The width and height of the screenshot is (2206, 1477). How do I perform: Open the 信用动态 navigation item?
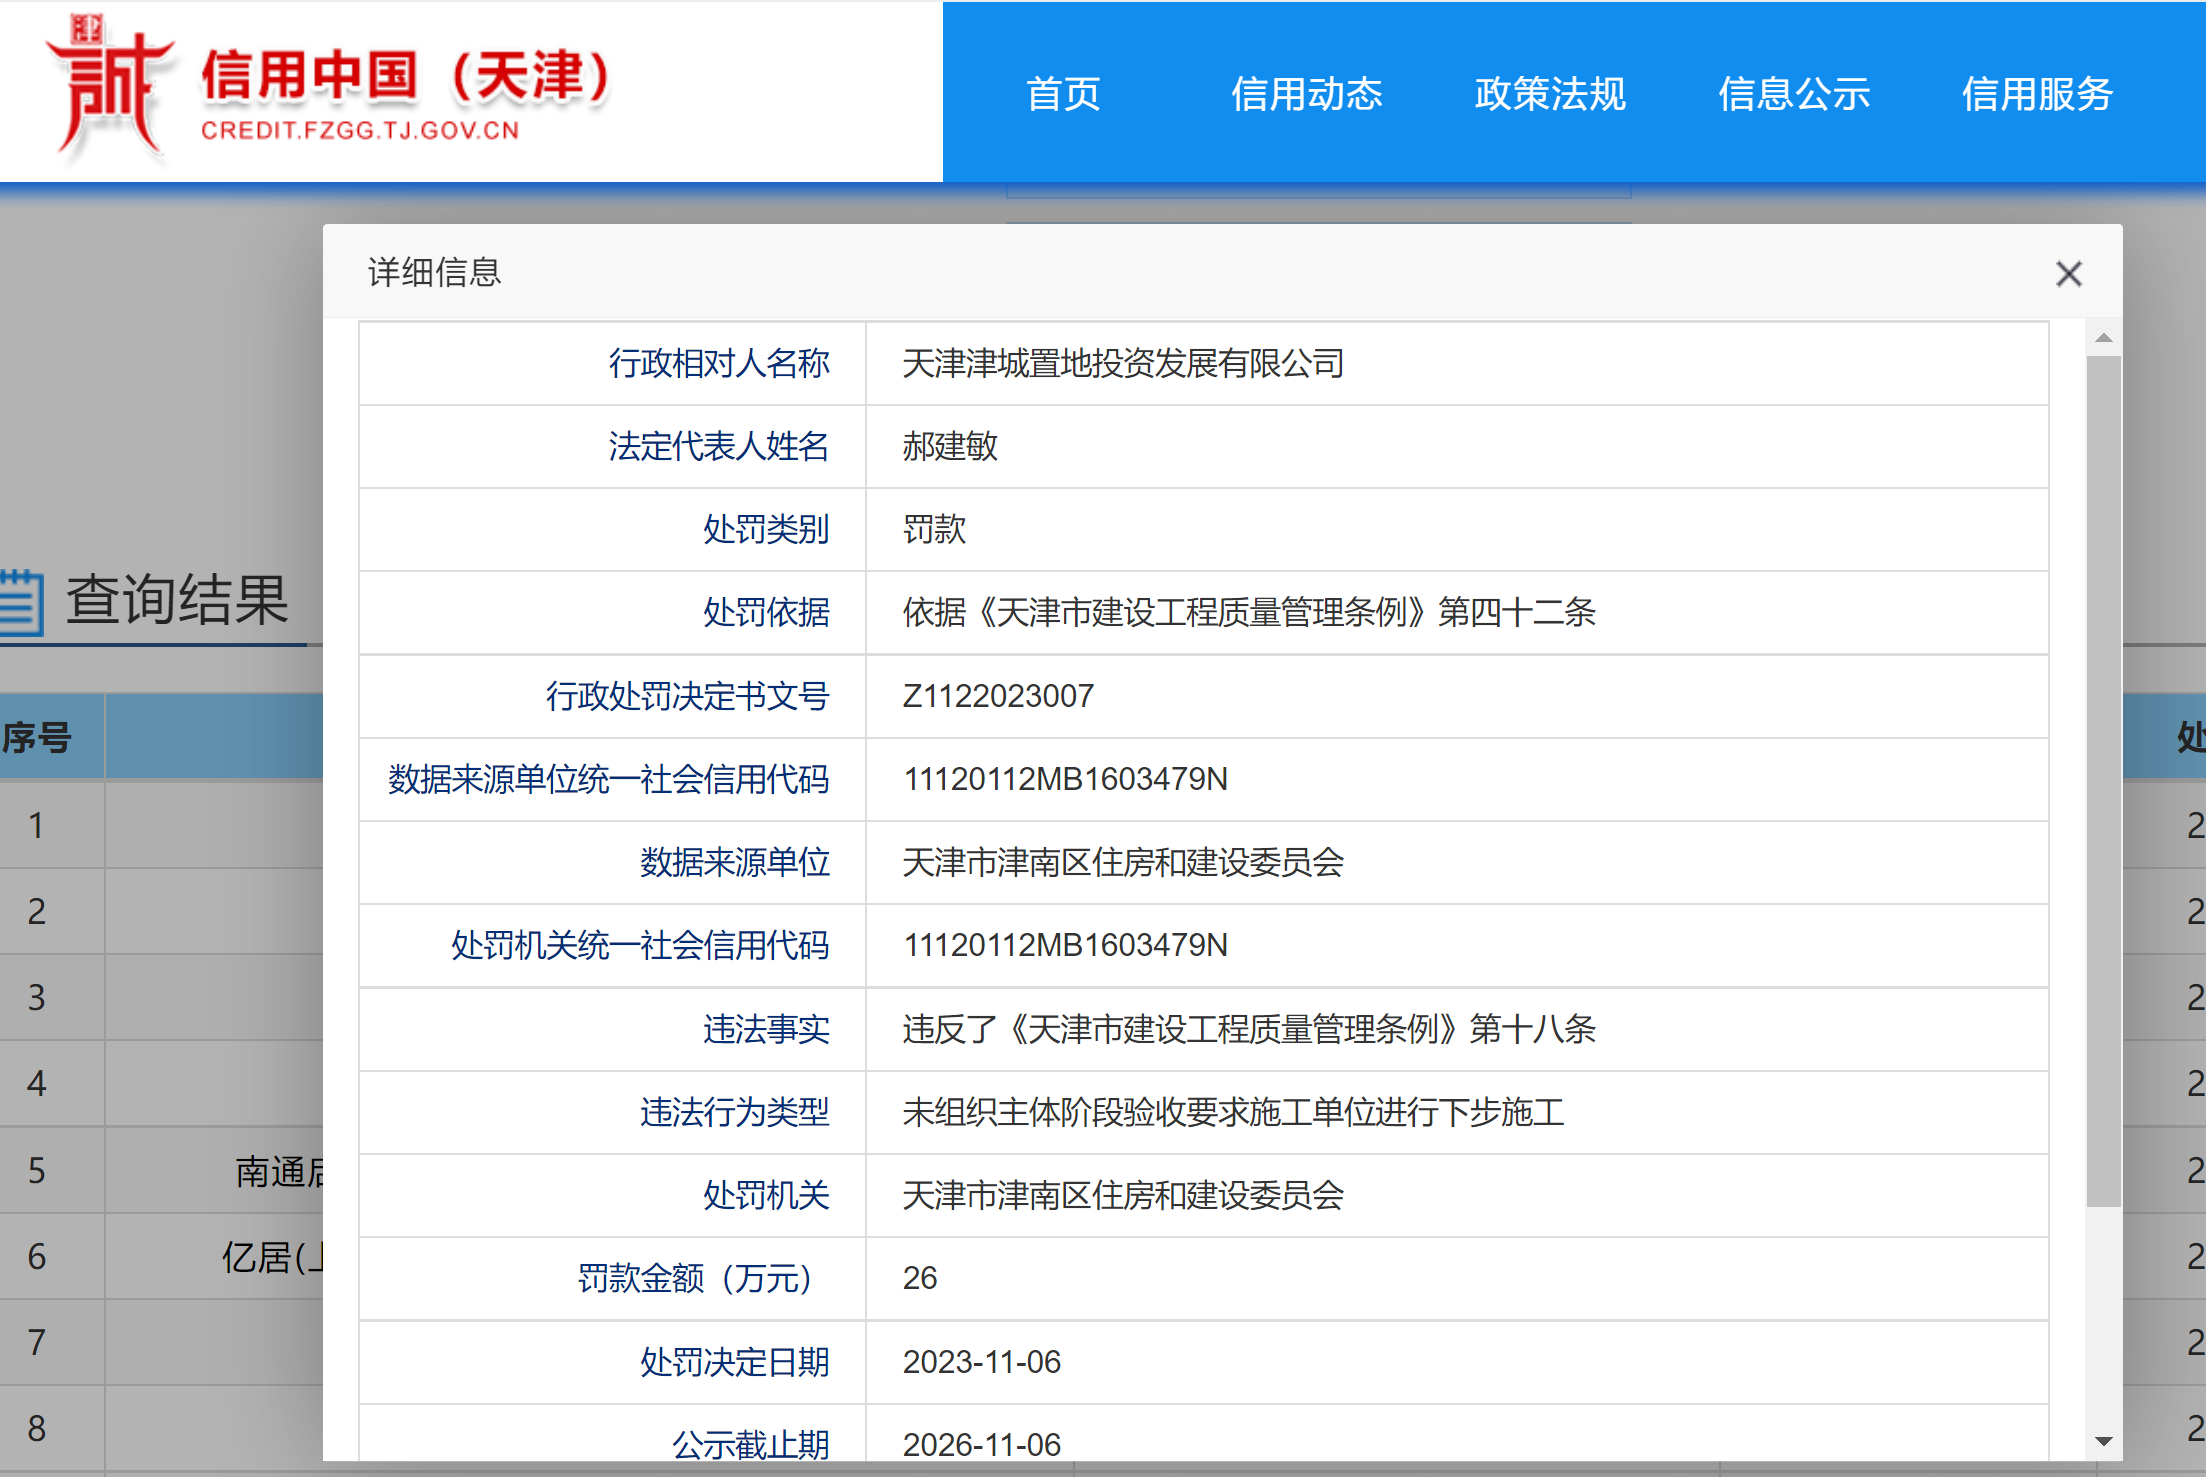coord(1306,94)
